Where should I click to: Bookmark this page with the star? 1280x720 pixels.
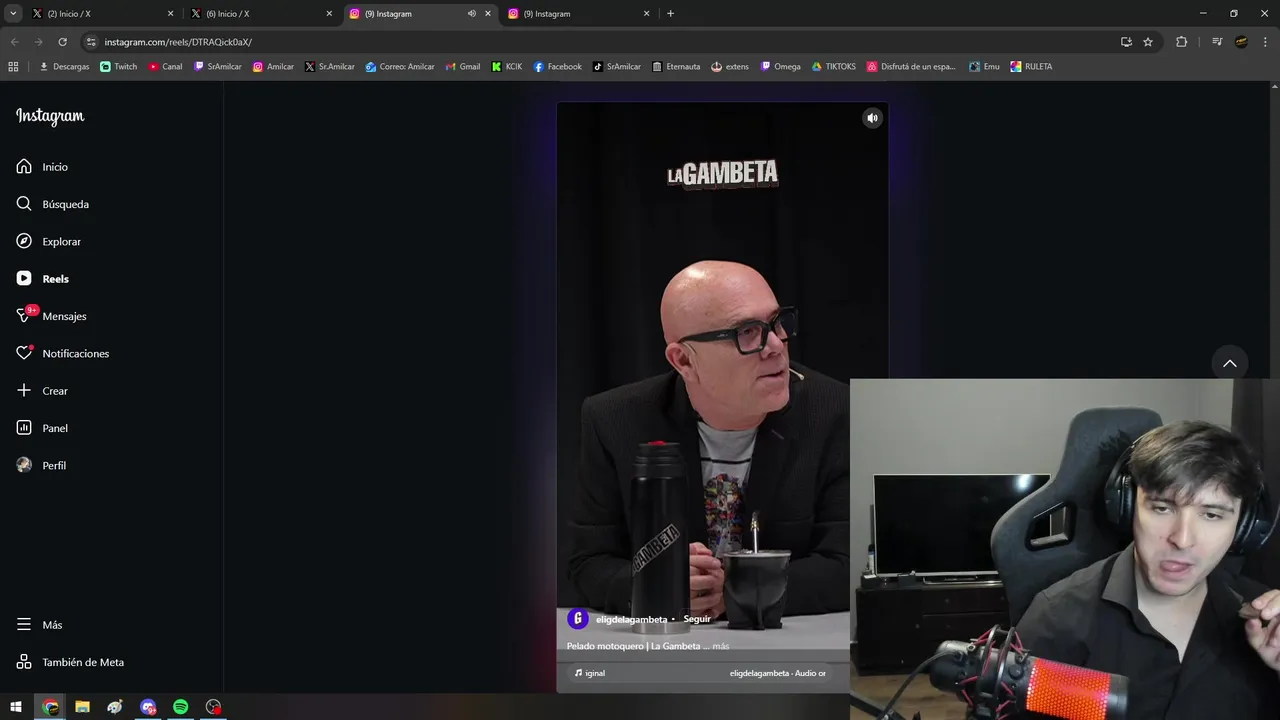(x=1148, y=42)
